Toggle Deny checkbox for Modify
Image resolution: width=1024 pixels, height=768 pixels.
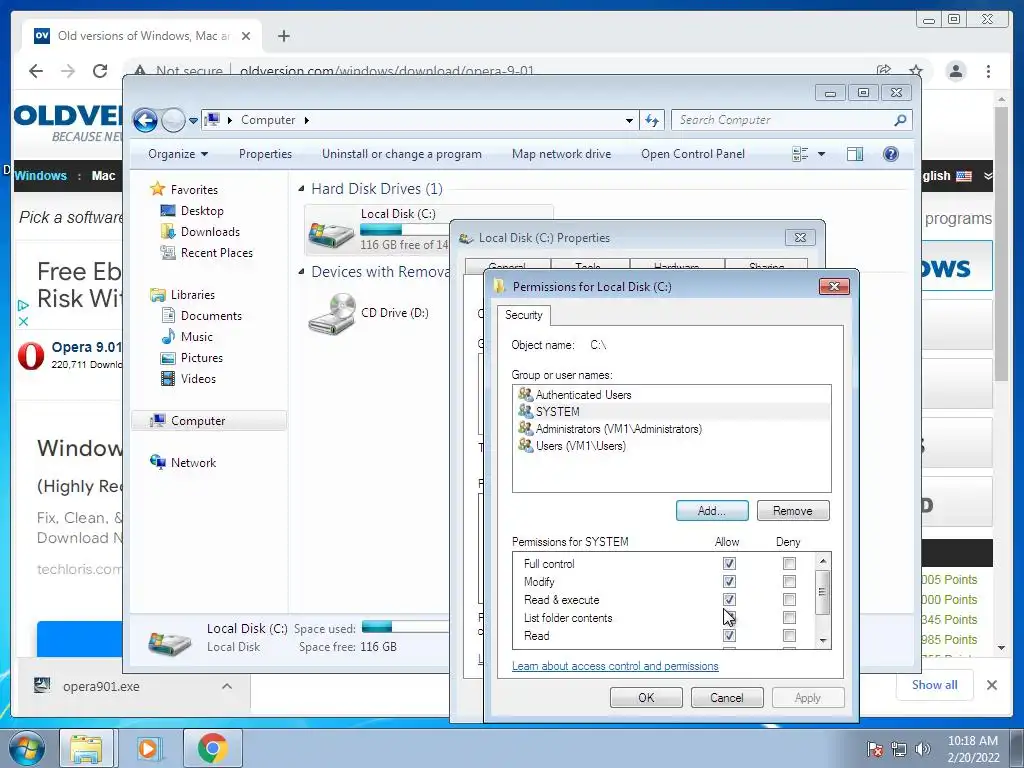790,581
